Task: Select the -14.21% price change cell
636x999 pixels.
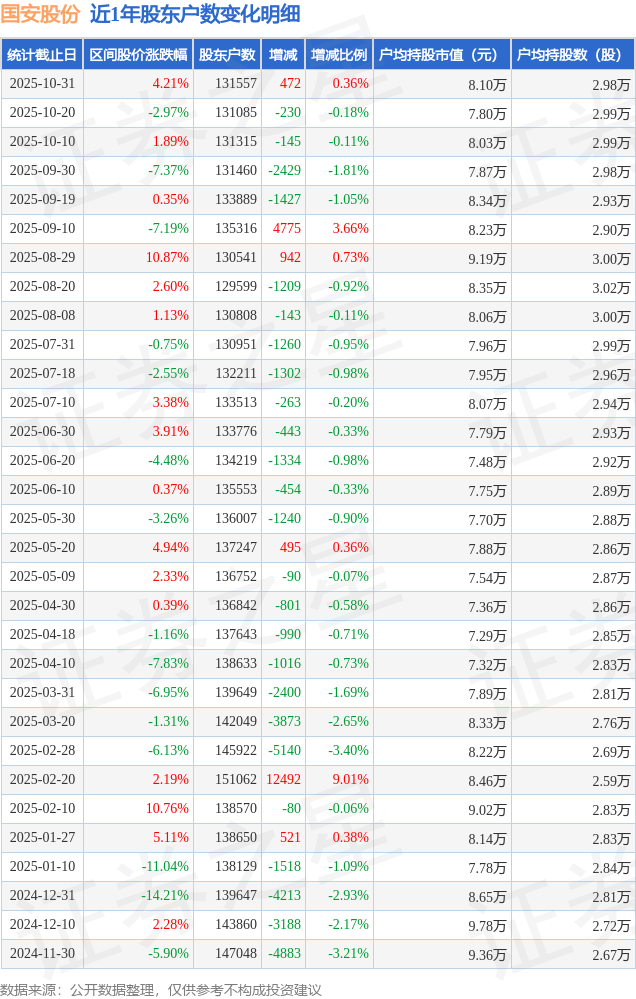Action: pos(164,896)
